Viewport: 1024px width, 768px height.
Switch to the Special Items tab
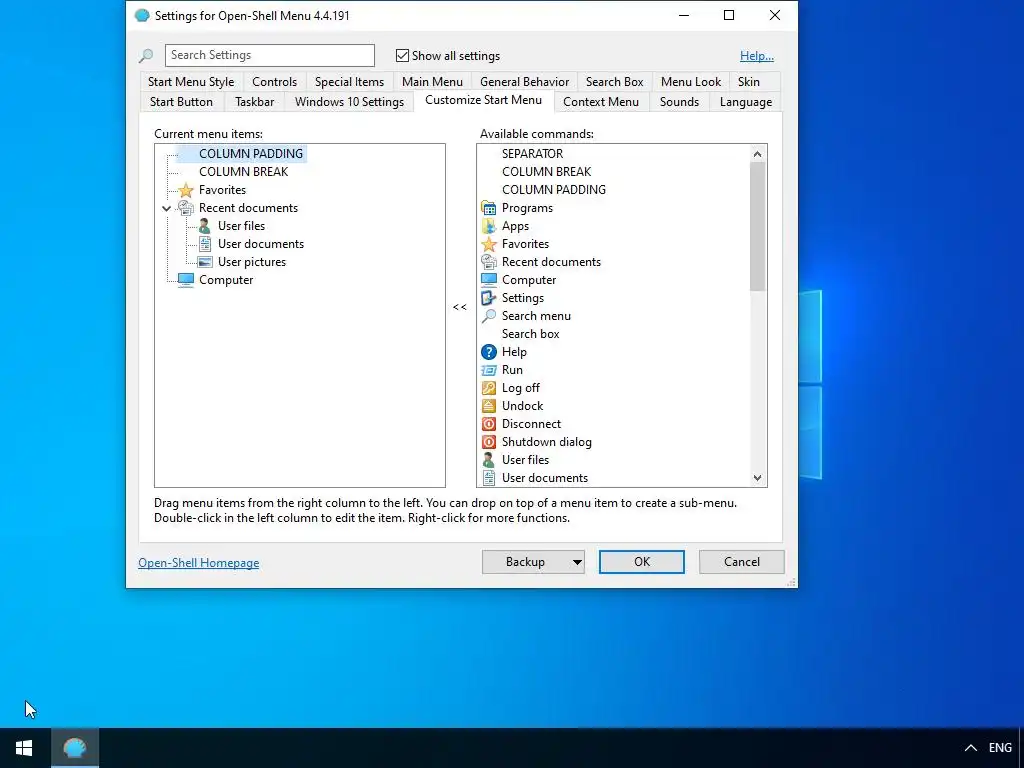click(x=349, y=82)
